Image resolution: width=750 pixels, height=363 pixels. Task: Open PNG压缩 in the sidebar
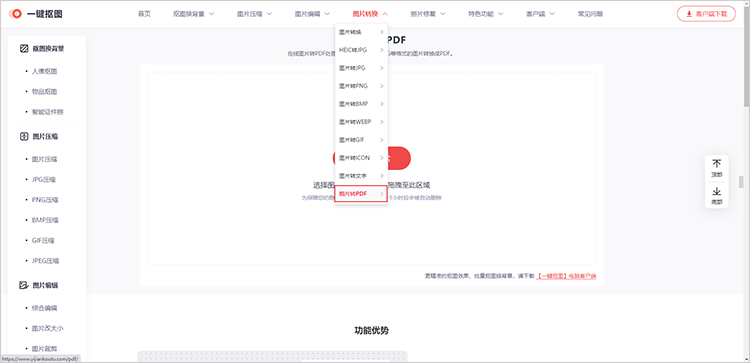(x=45, y=200)
